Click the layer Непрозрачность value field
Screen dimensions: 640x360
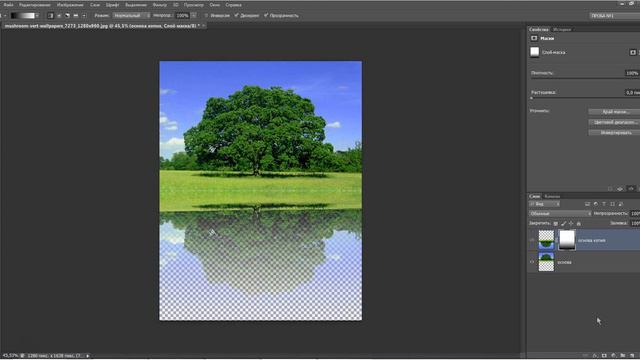pos(635,213)
